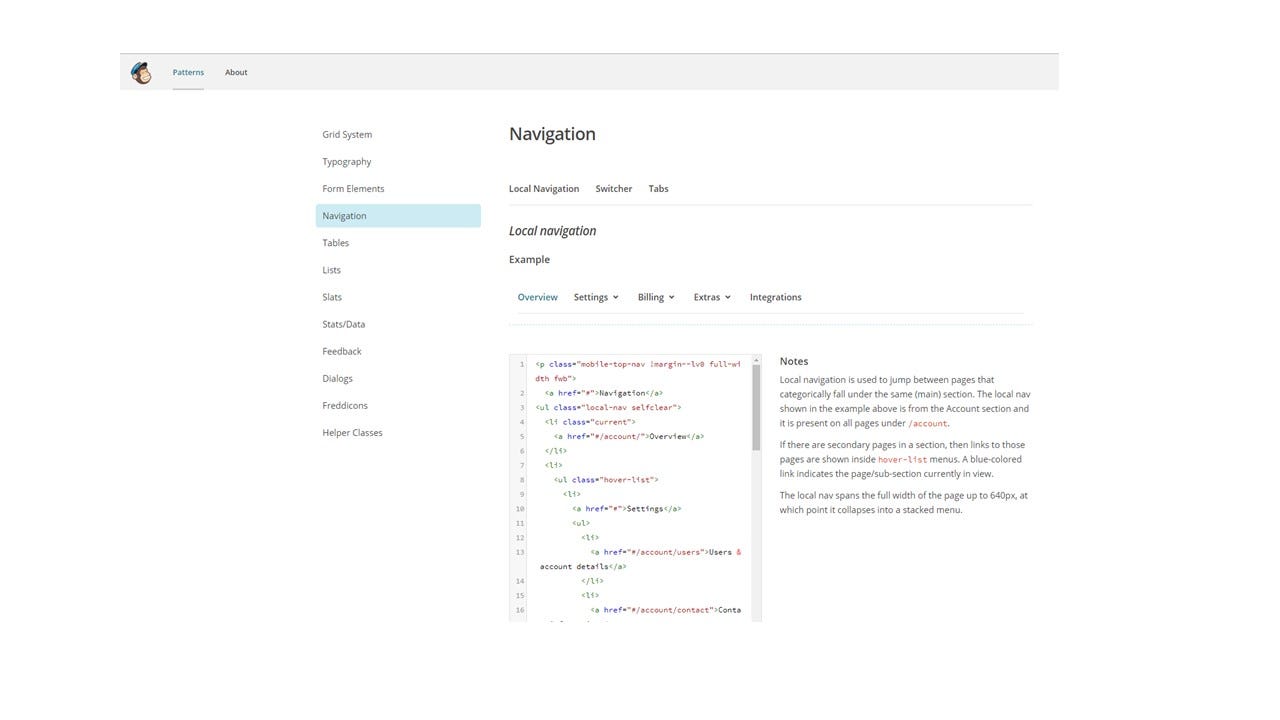The height and width of the screenshot is (720, 1280).
Task: Click Overview in the example navigation
Action: coord(537,296)
